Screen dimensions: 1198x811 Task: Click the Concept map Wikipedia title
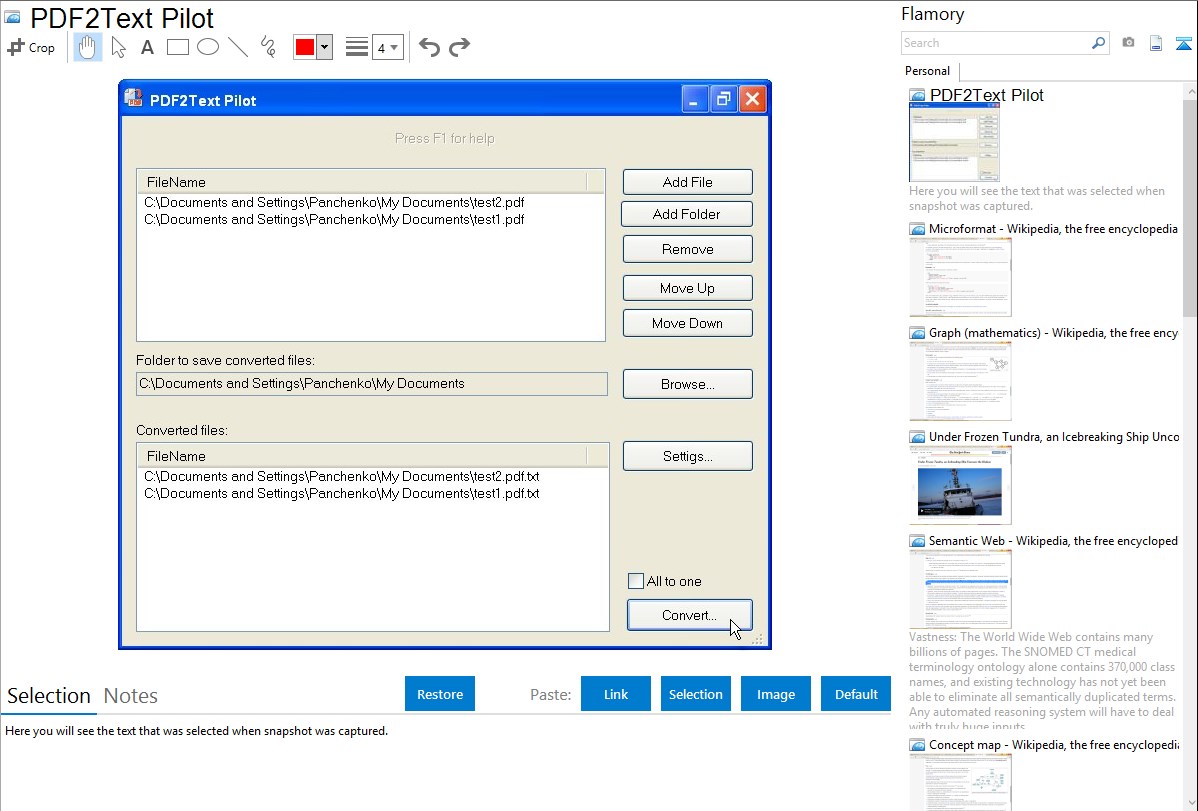point(1054,744)
